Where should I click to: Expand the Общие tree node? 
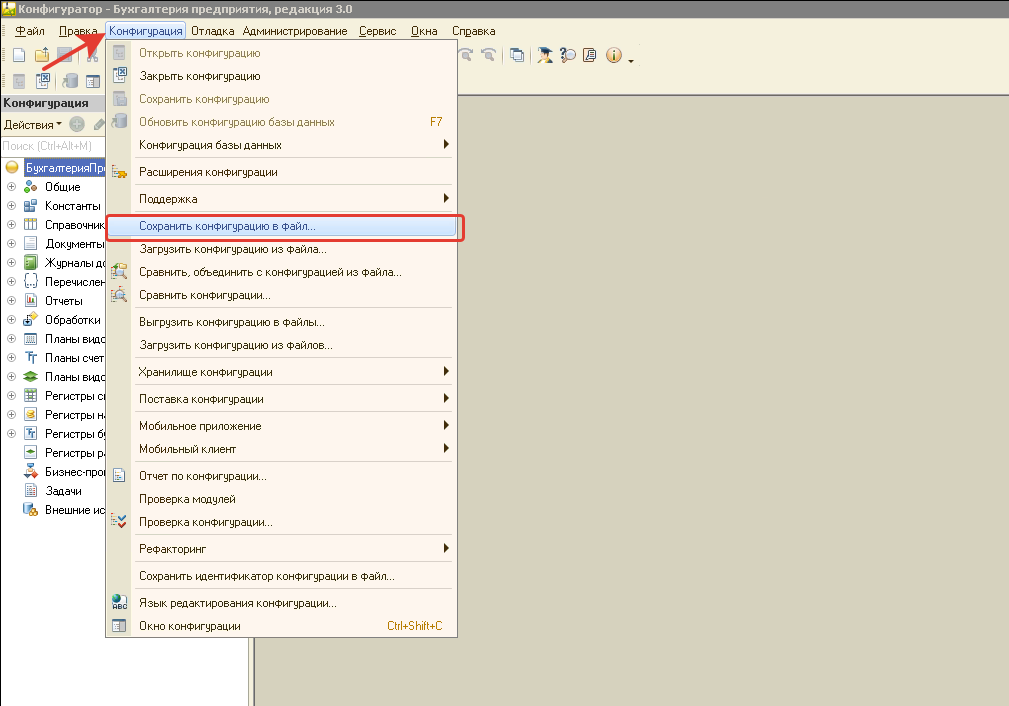(11, 187)
